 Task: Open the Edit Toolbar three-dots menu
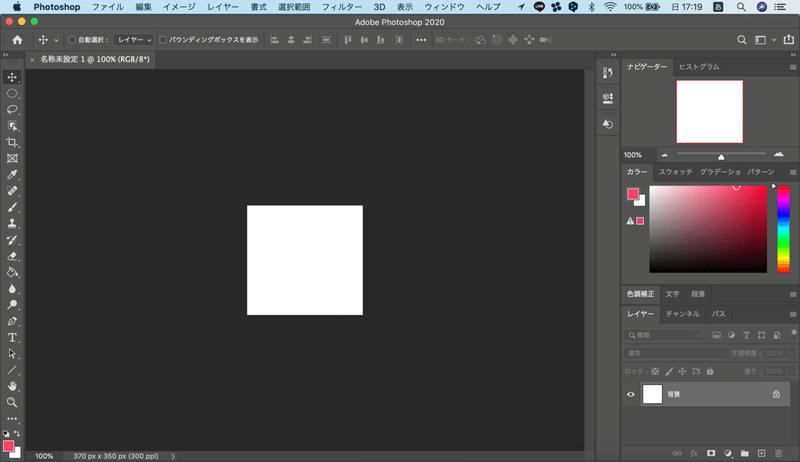tap(12, 419)
